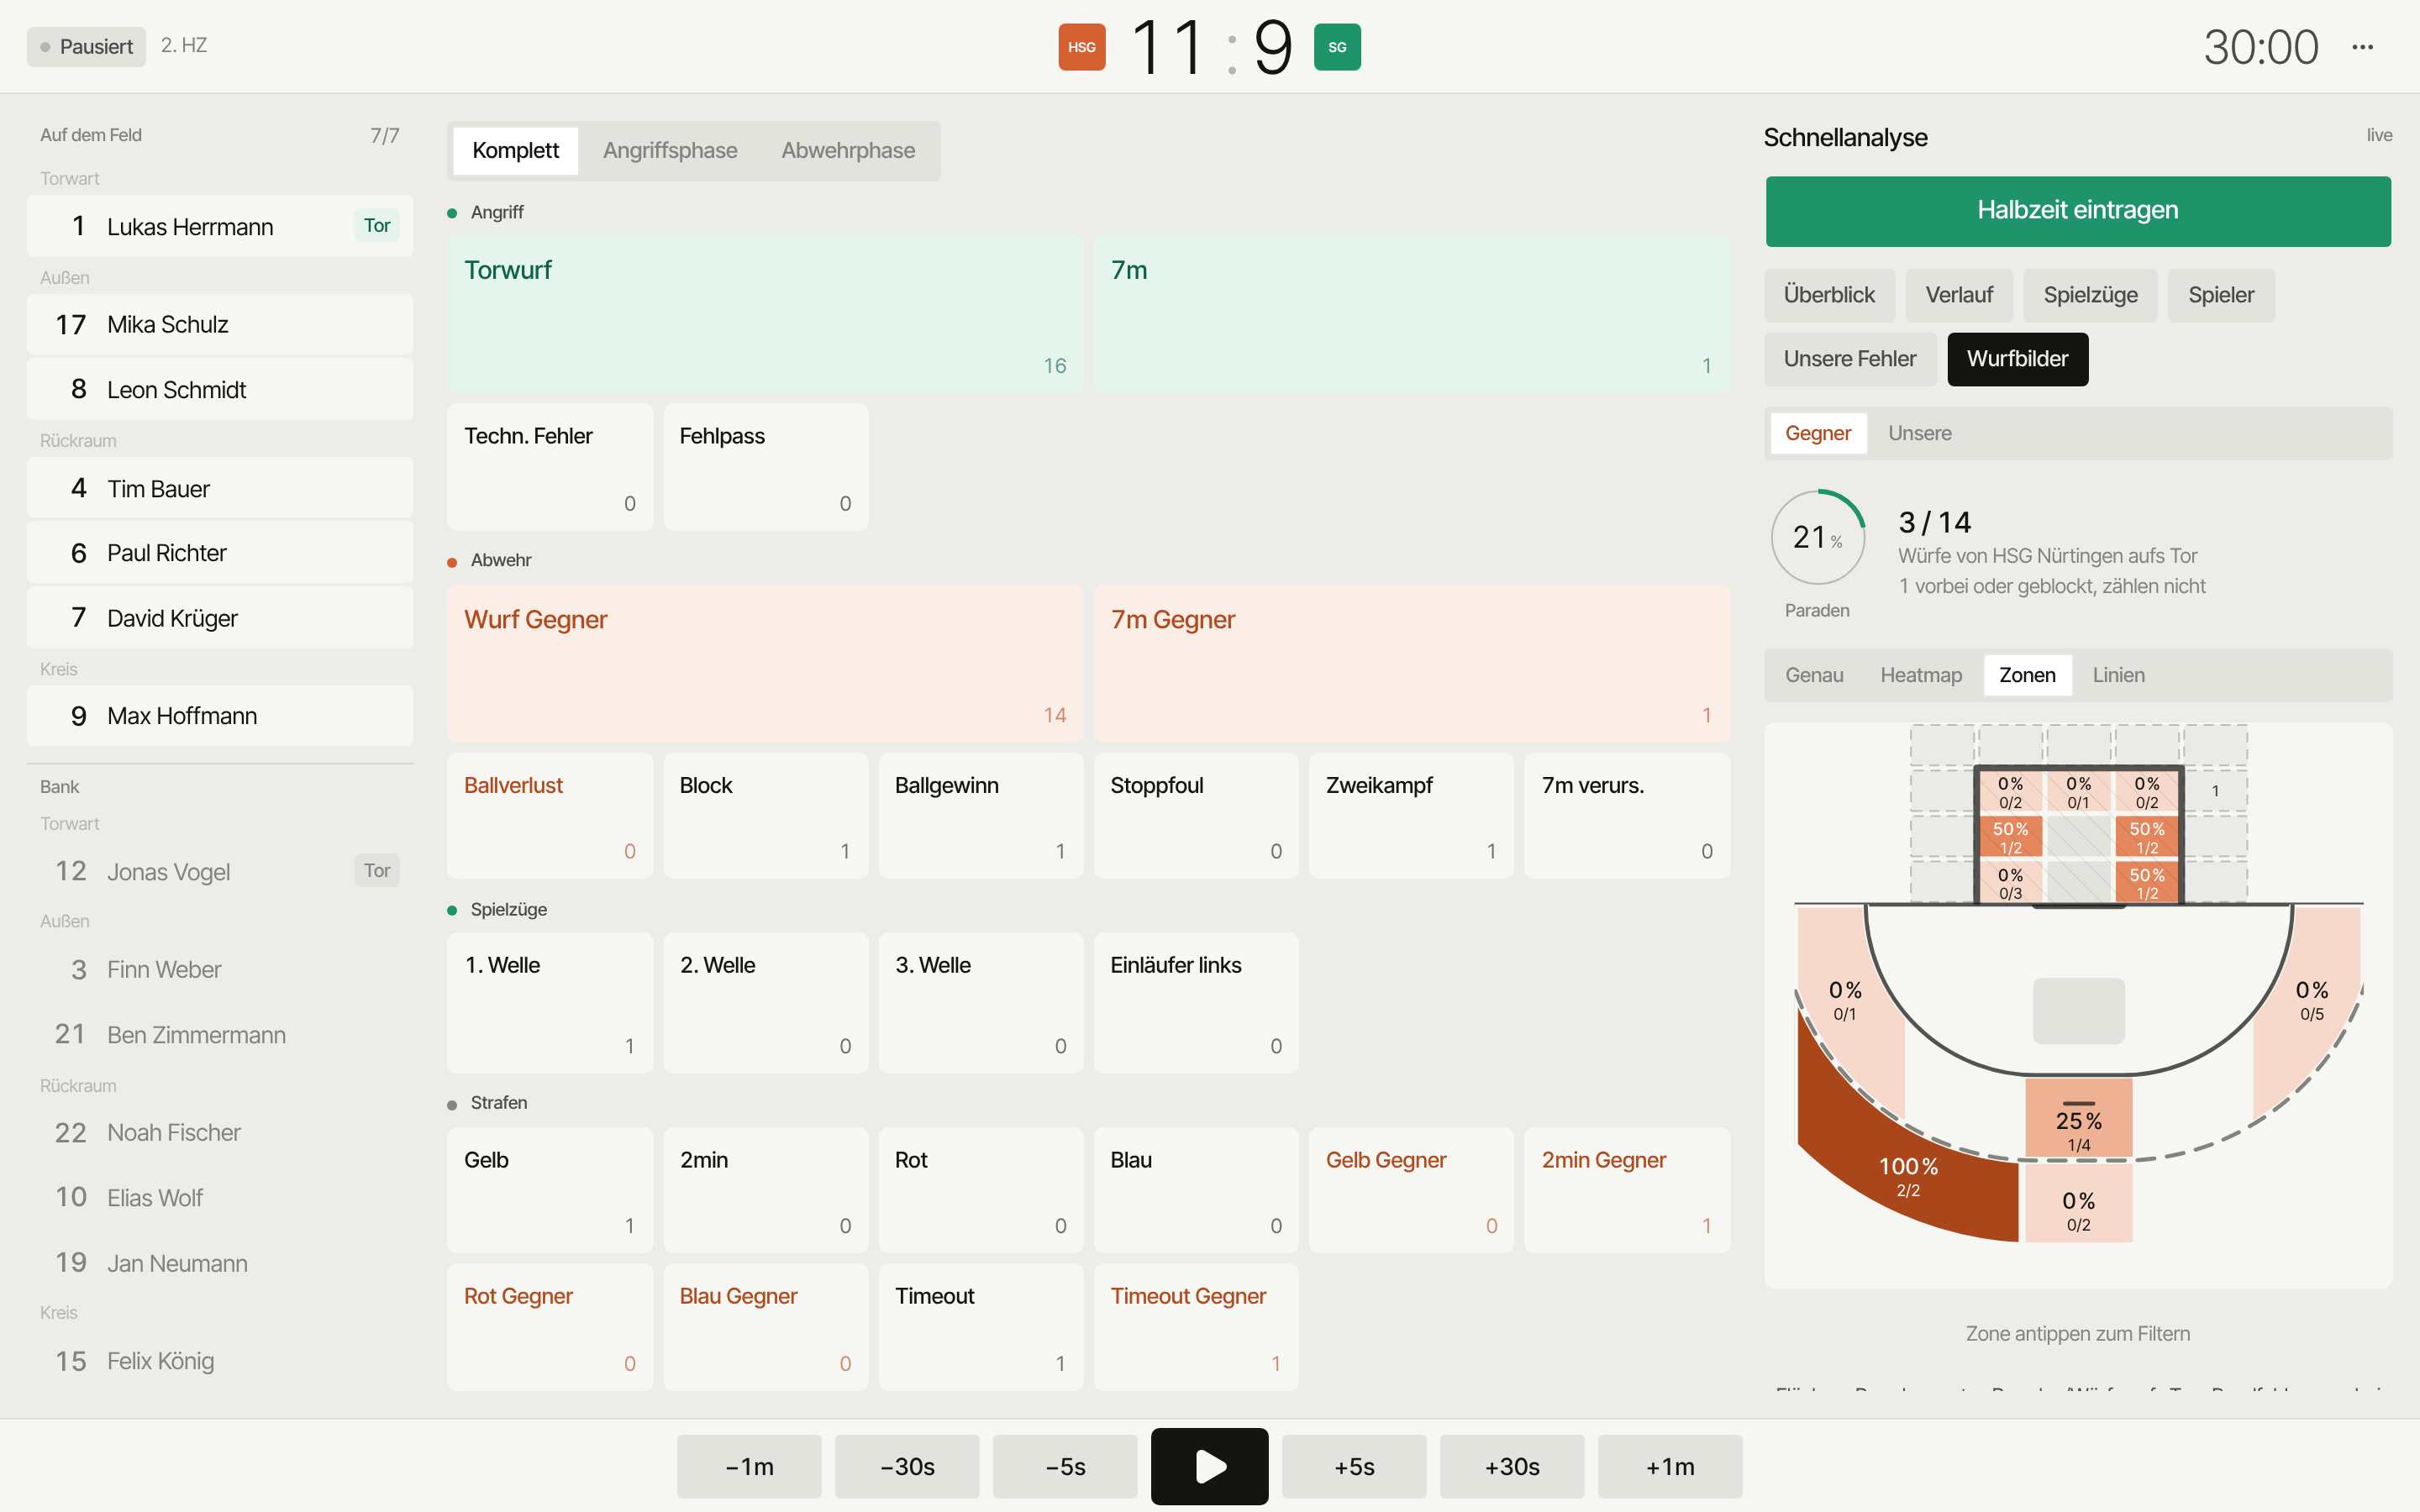Select bench goalkeeper 12 Jonas Vogel

click(x=220, y=871)
